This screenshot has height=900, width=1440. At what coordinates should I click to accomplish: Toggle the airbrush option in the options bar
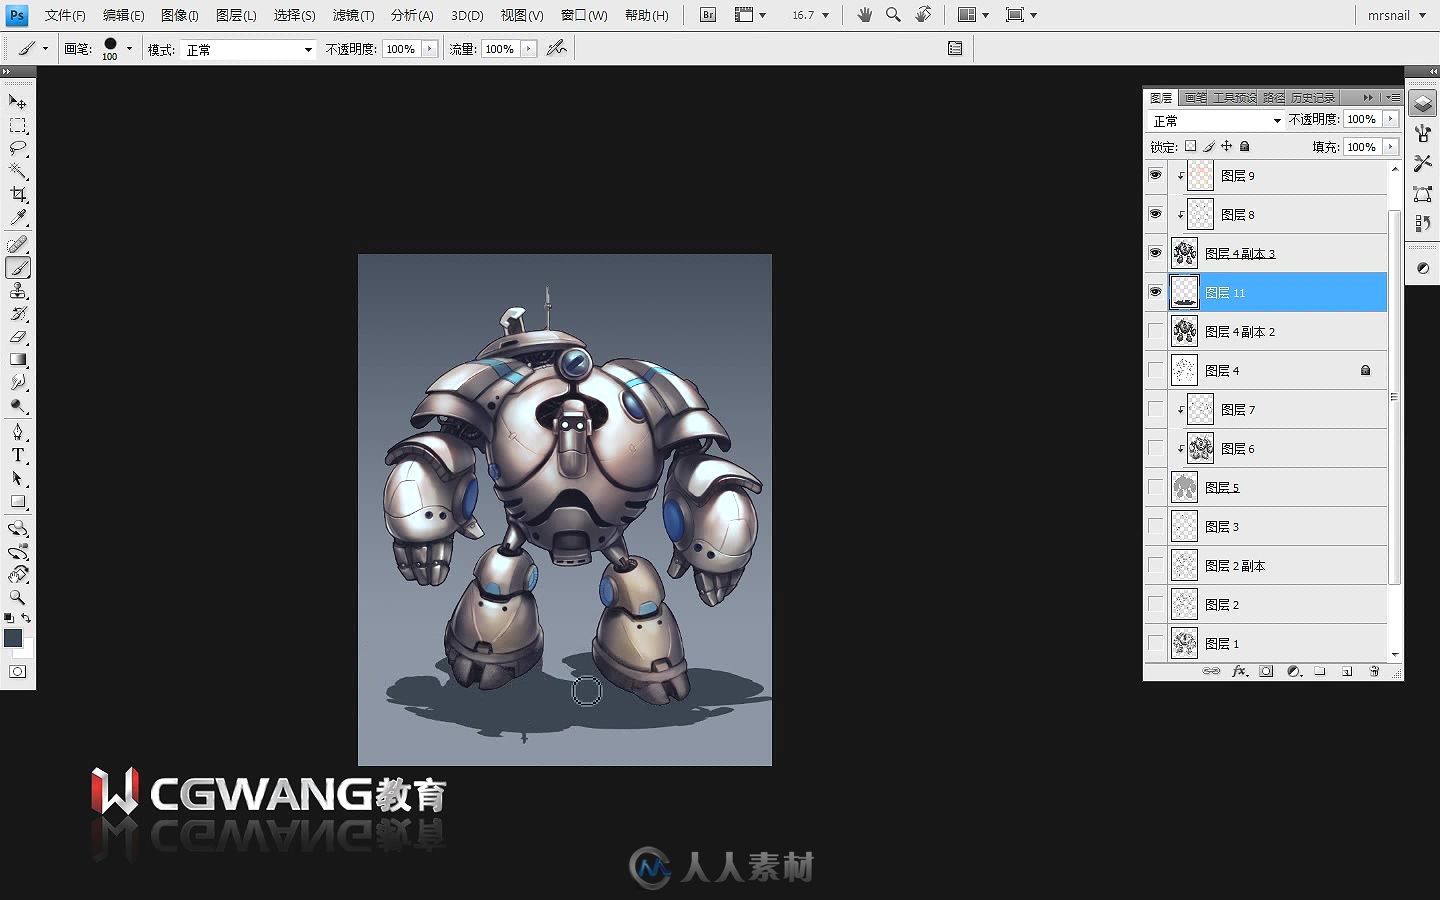point(557,48)
